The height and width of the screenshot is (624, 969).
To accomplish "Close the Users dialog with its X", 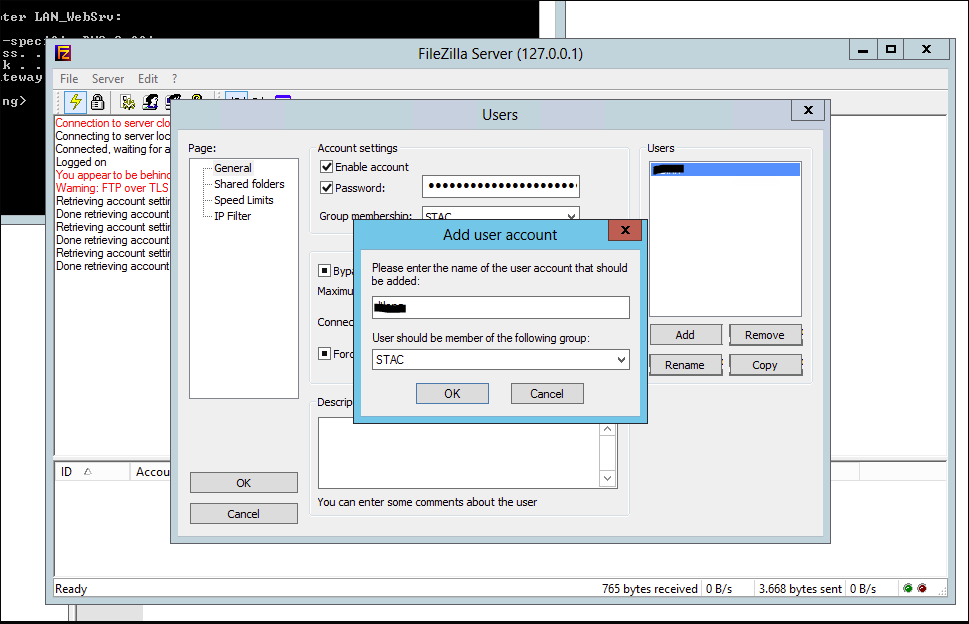I will click(808, 110).
